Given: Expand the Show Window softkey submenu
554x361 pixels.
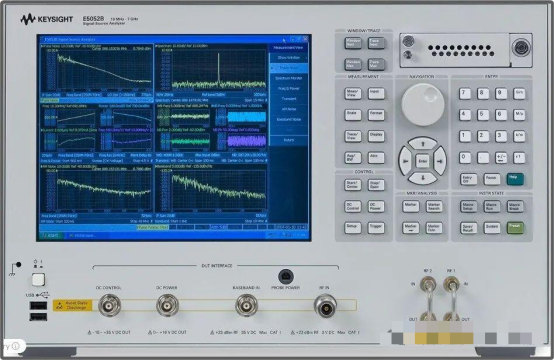Looking at the screenshot, I should coord(289,58).
